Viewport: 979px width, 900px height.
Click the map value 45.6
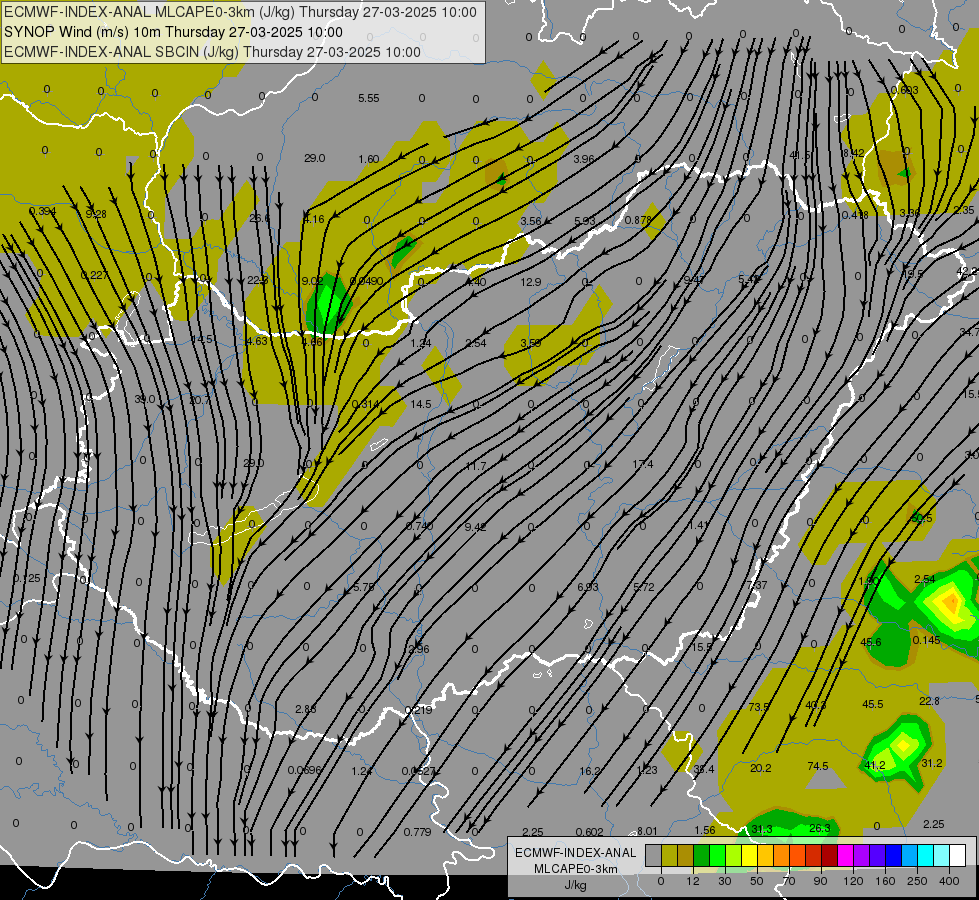pyautogui.click(x=870, y=642)
